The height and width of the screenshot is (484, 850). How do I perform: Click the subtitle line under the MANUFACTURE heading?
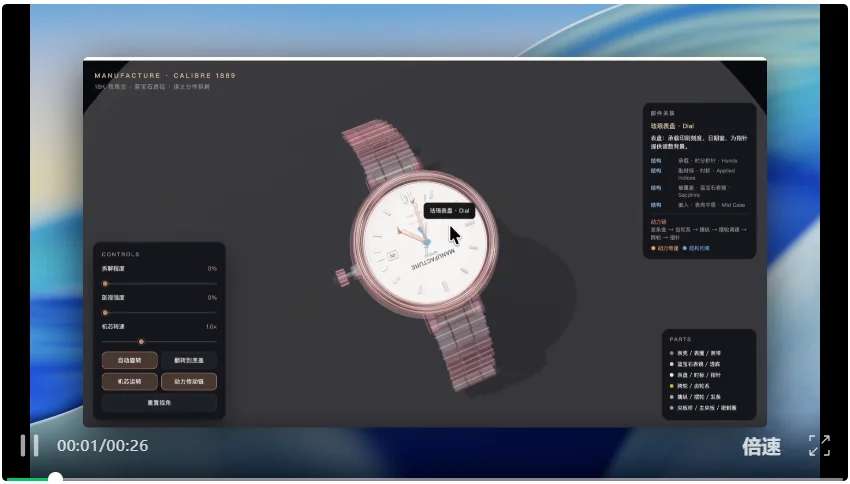point(152,87)
